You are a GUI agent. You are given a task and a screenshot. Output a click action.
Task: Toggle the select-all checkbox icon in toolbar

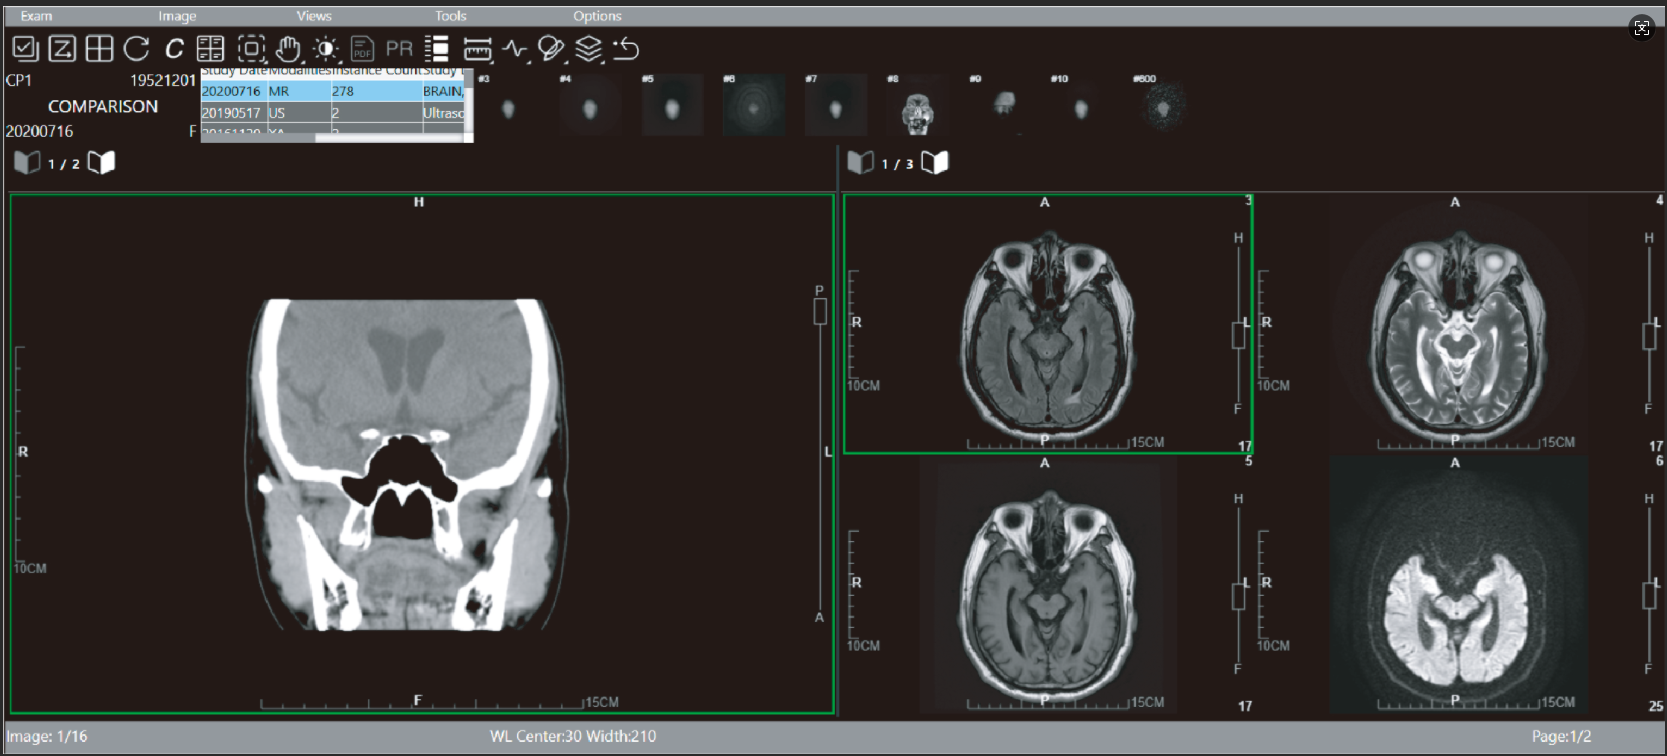(x=25, y=48)
